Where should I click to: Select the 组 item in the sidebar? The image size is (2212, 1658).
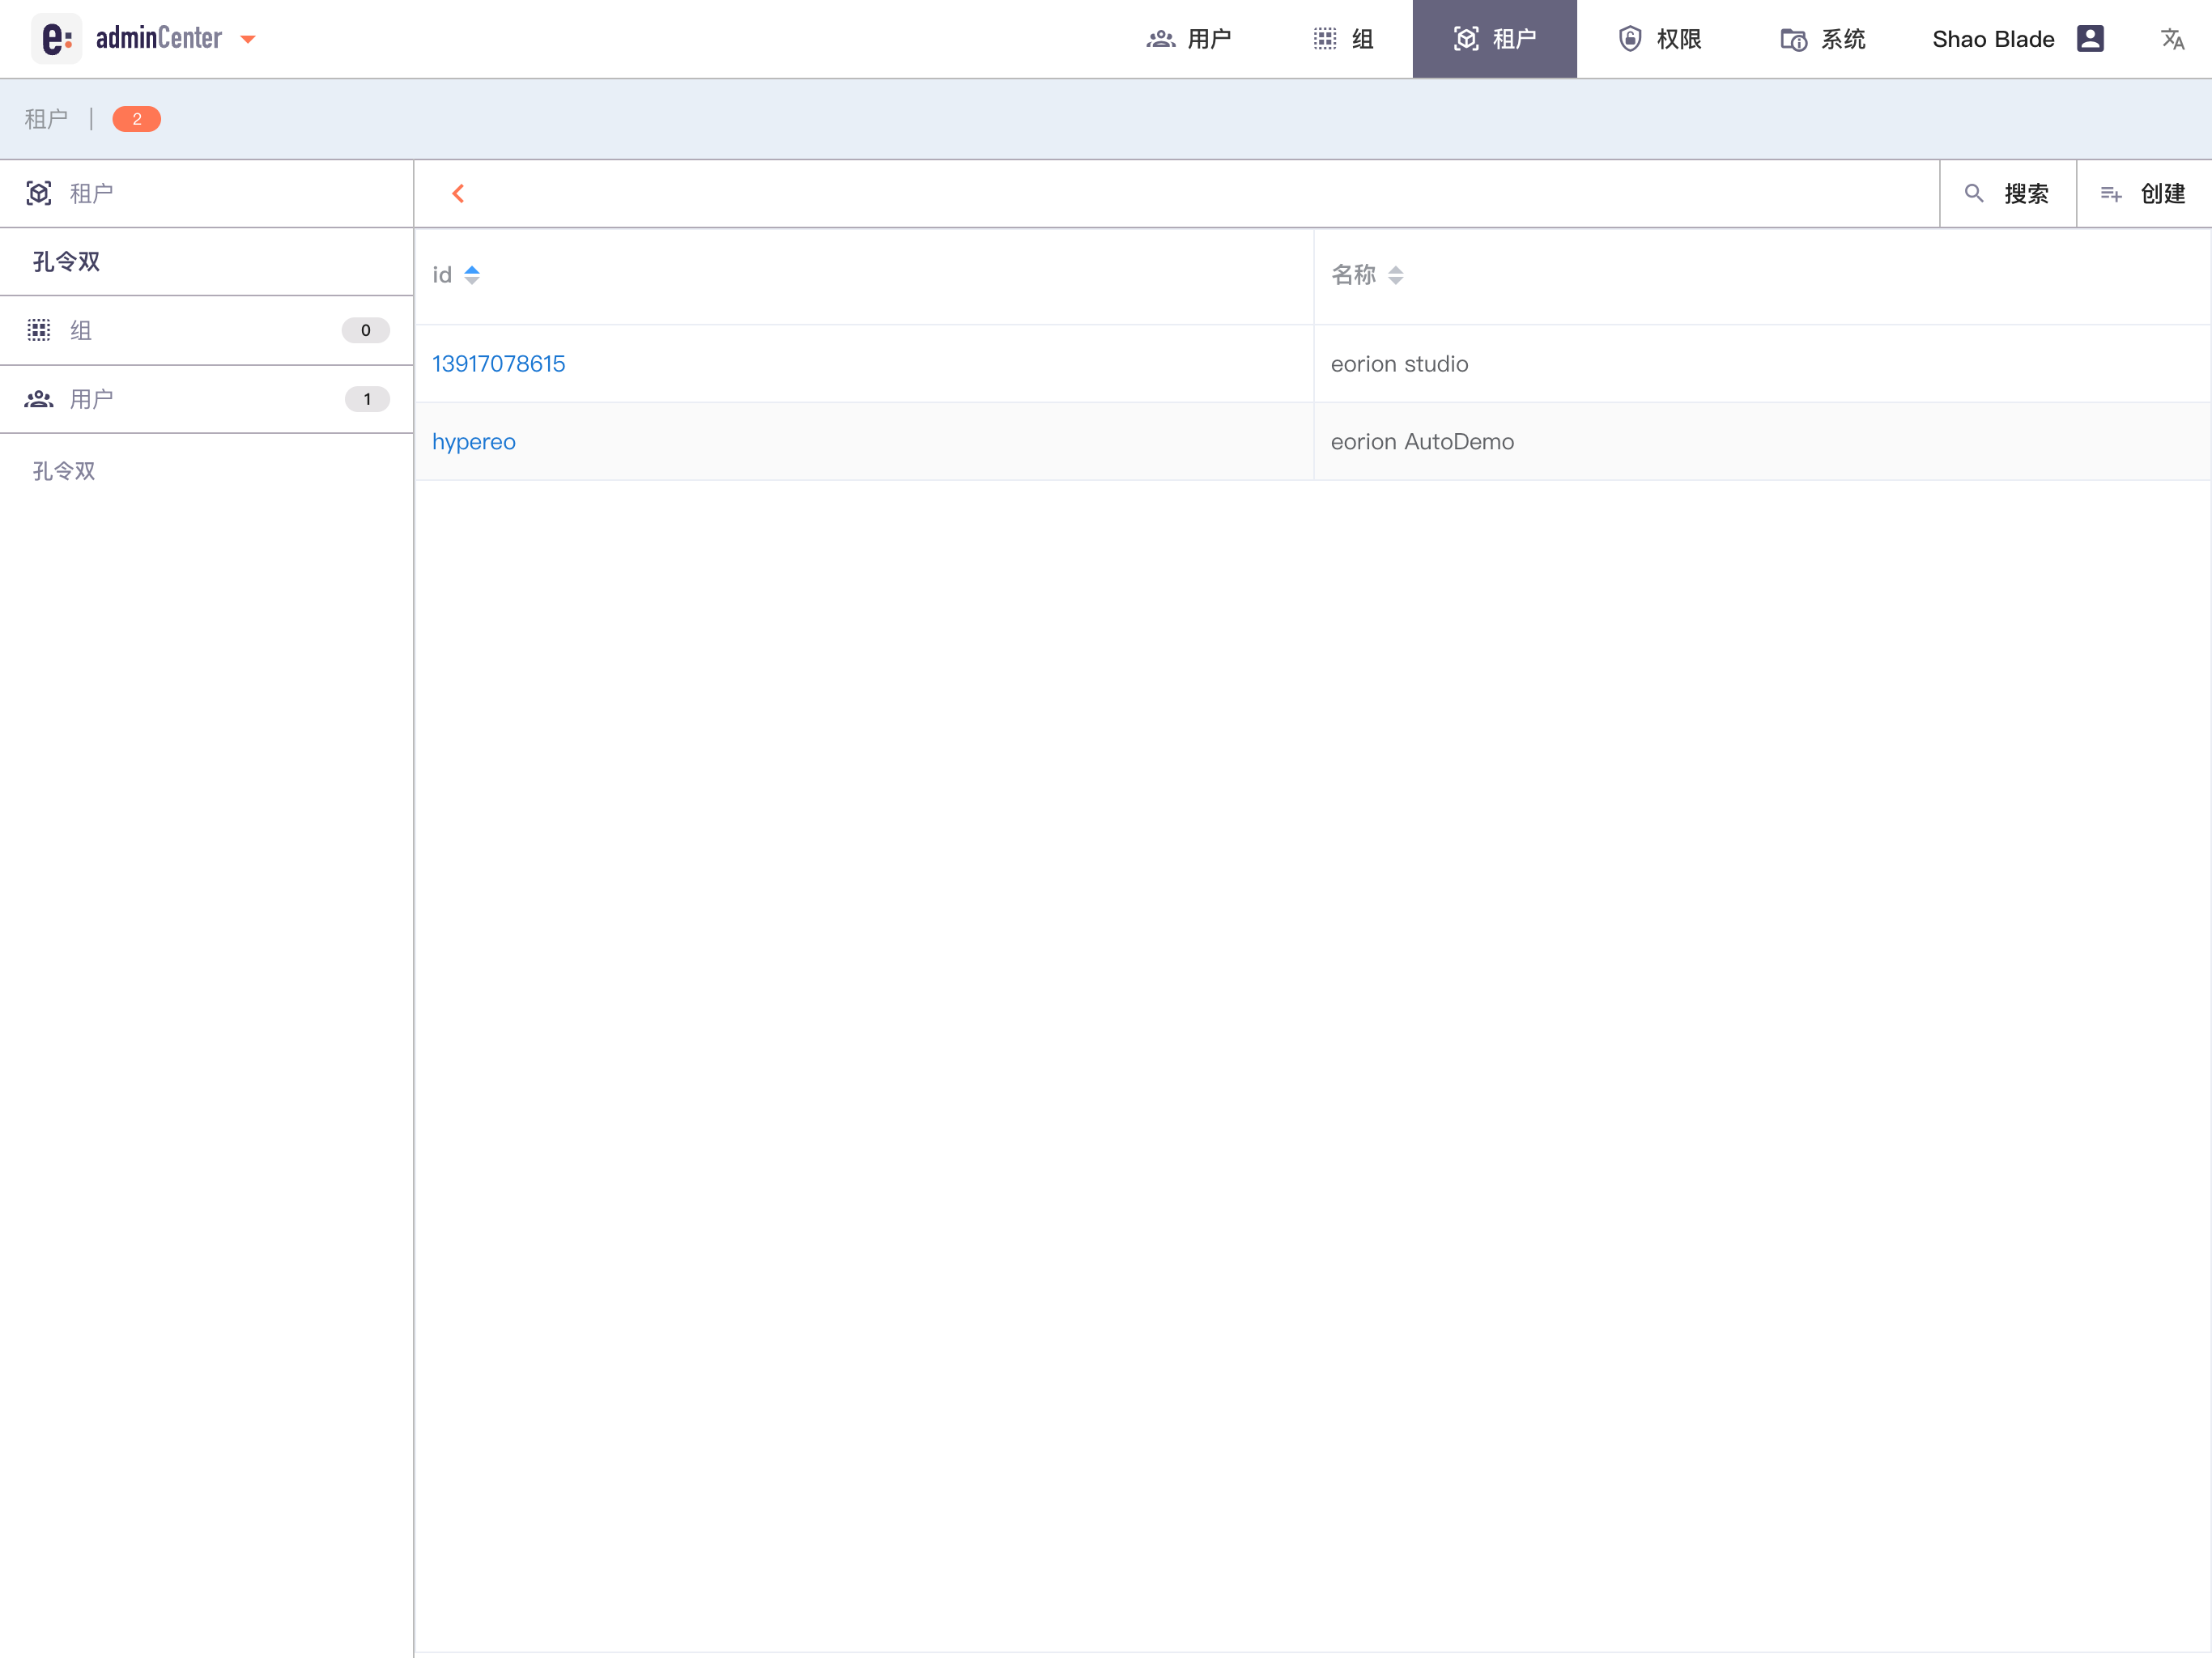click(x=206, y=330)
